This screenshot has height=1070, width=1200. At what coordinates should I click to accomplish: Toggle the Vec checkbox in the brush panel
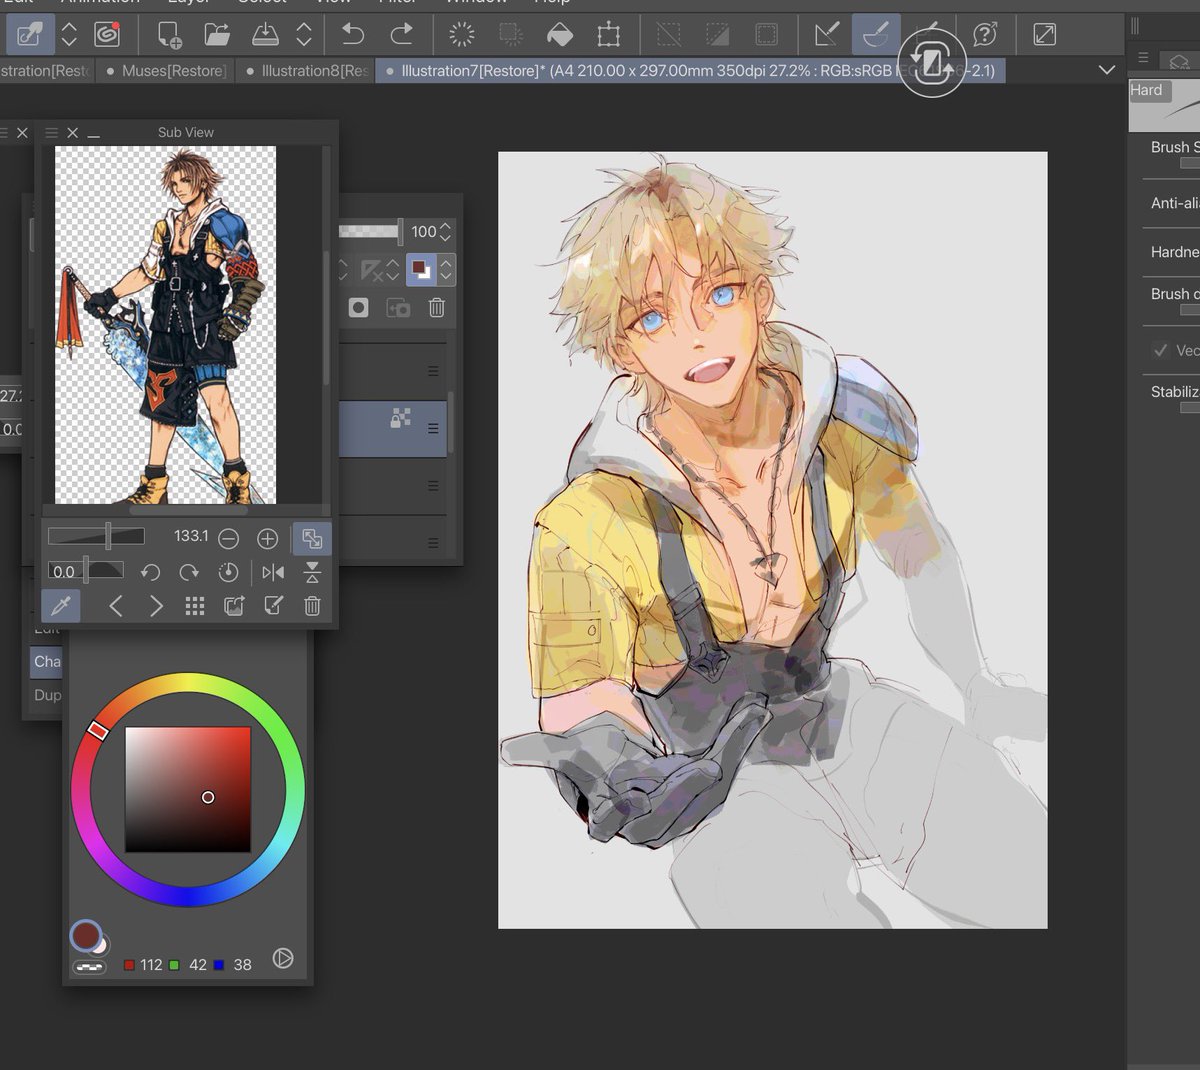point(1160,350)
